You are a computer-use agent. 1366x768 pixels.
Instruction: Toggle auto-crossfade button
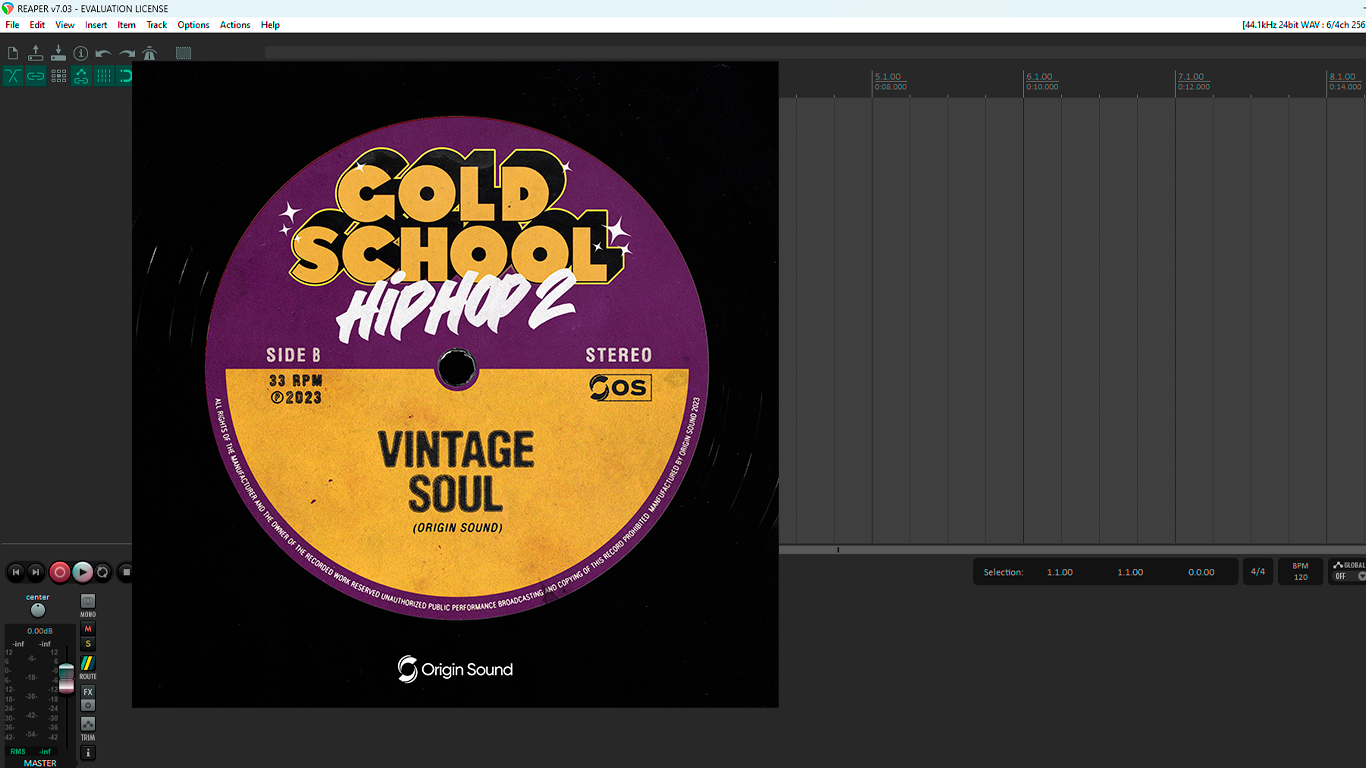coord(13,76)
